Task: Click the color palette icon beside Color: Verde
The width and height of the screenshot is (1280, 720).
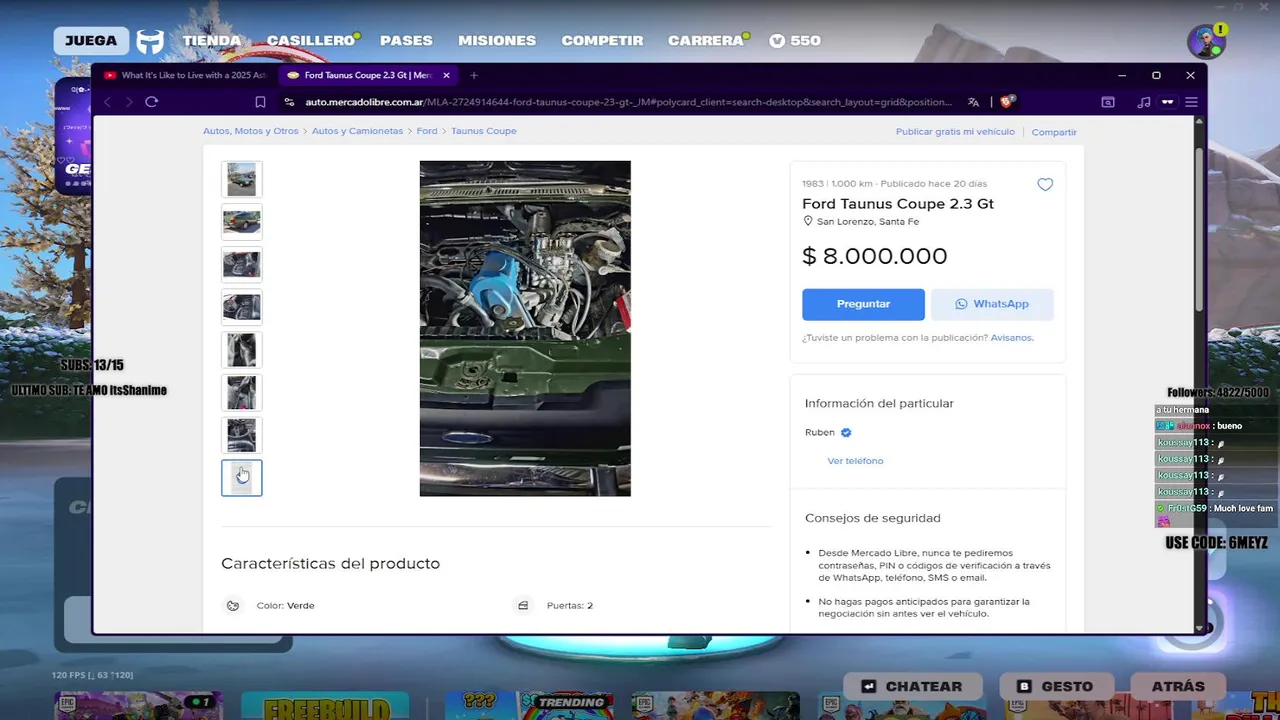Action: click(x=233, y=605)
